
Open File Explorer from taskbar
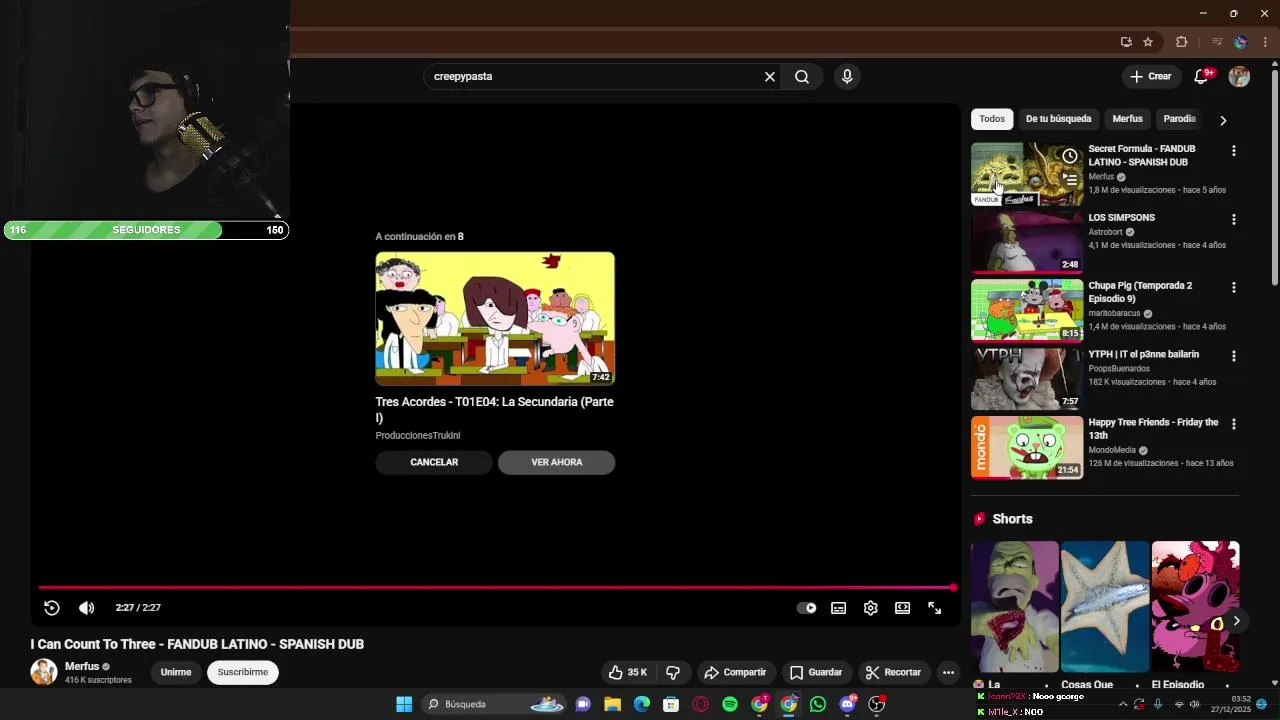coord(612,704)
